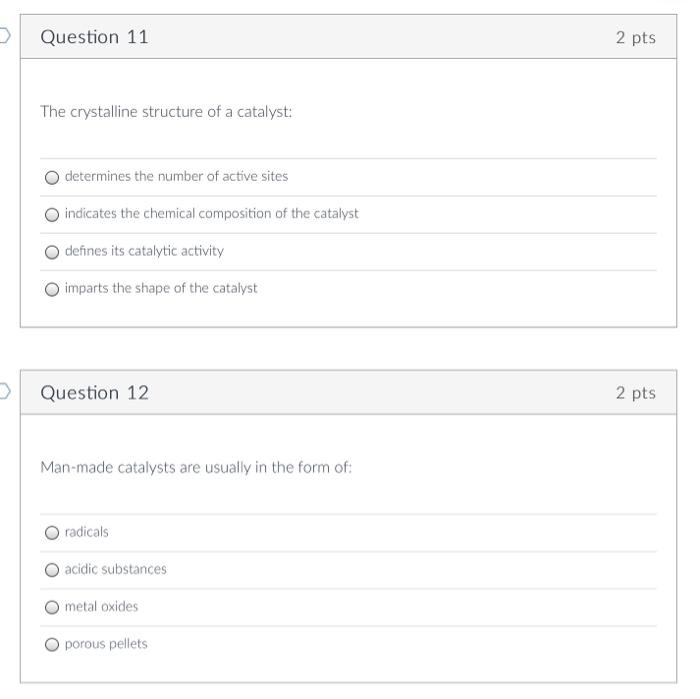
Task: Click the 'defines its catalytic activity' answer text
Action: [x=144, y=251]
